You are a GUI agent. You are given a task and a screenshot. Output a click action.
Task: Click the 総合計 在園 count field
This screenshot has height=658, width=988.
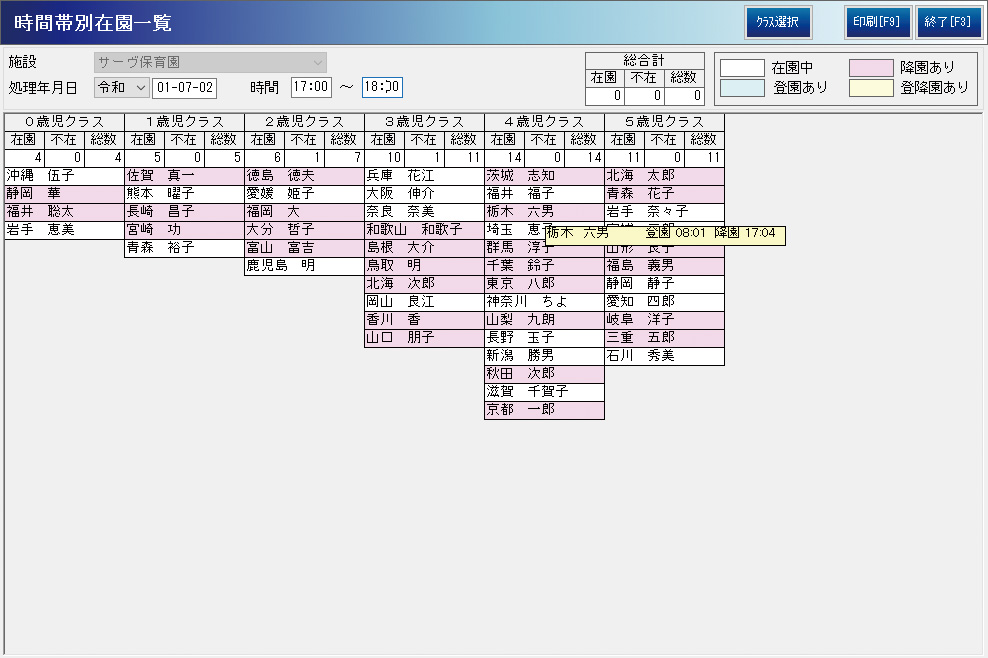click(604, 96)
